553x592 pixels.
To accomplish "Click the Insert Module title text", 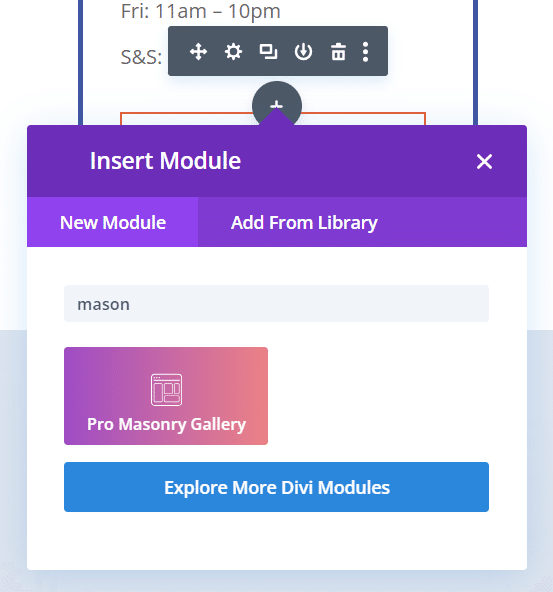I will (x=165, y=161).
